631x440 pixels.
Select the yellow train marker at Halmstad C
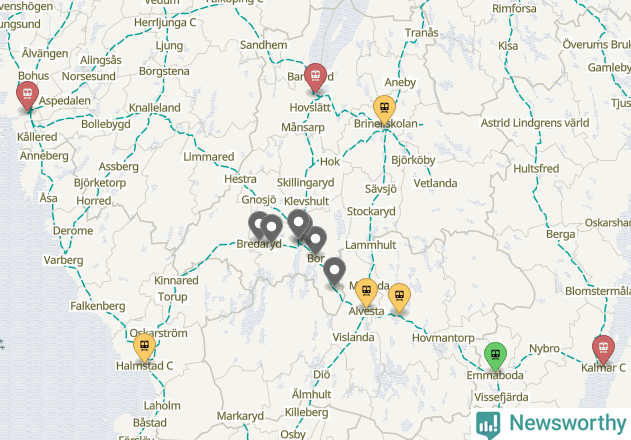pyautogui.click(x=144, y=347)
